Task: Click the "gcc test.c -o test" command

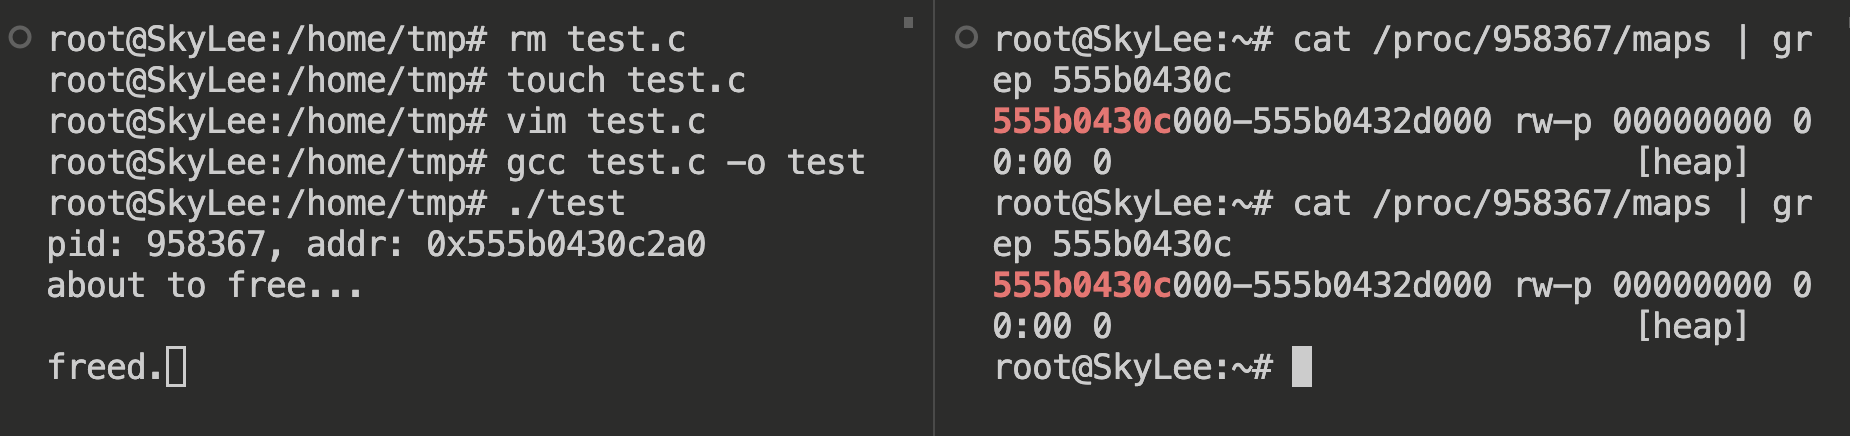Action: (685, 163)
